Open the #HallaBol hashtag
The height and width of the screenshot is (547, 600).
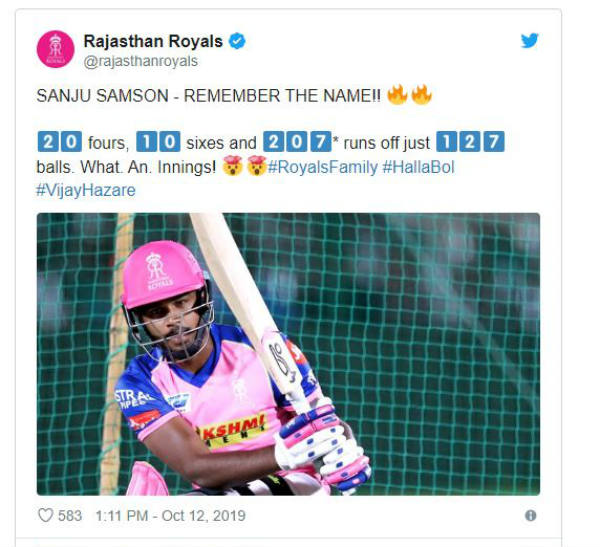418,167
